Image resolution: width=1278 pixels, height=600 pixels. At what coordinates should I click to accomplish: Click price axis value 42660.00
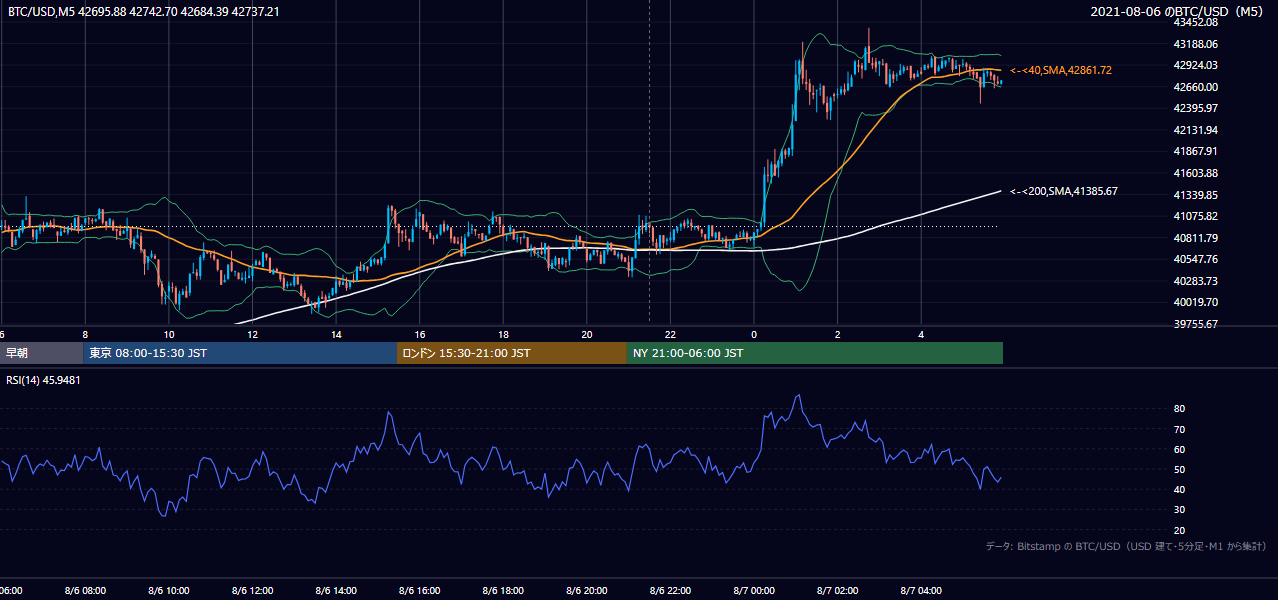coord(1198,86)
